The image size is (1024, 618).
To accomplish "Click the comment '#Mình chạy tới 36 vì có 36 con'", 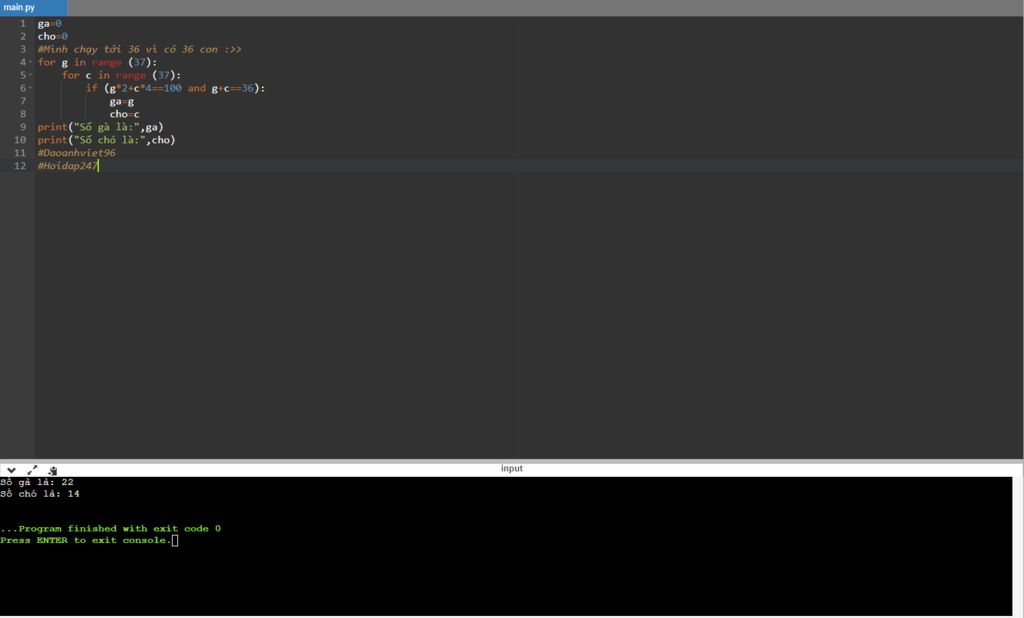I will tap(139, 50).
